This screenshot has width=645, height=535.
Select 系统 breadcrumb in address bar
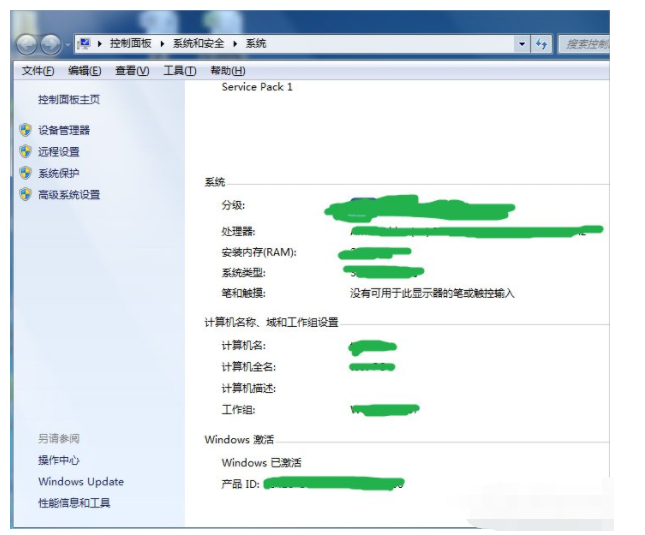click(x=256, y=44)
